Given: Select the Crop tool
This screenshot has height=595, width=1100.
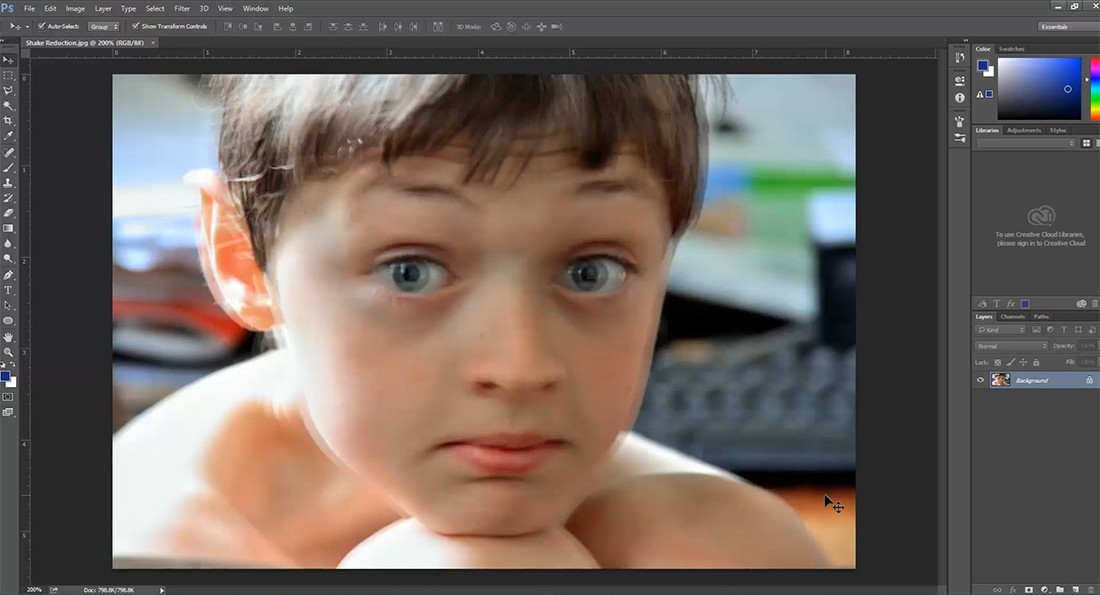Looking at the screenshot, I should coord(8,121).
